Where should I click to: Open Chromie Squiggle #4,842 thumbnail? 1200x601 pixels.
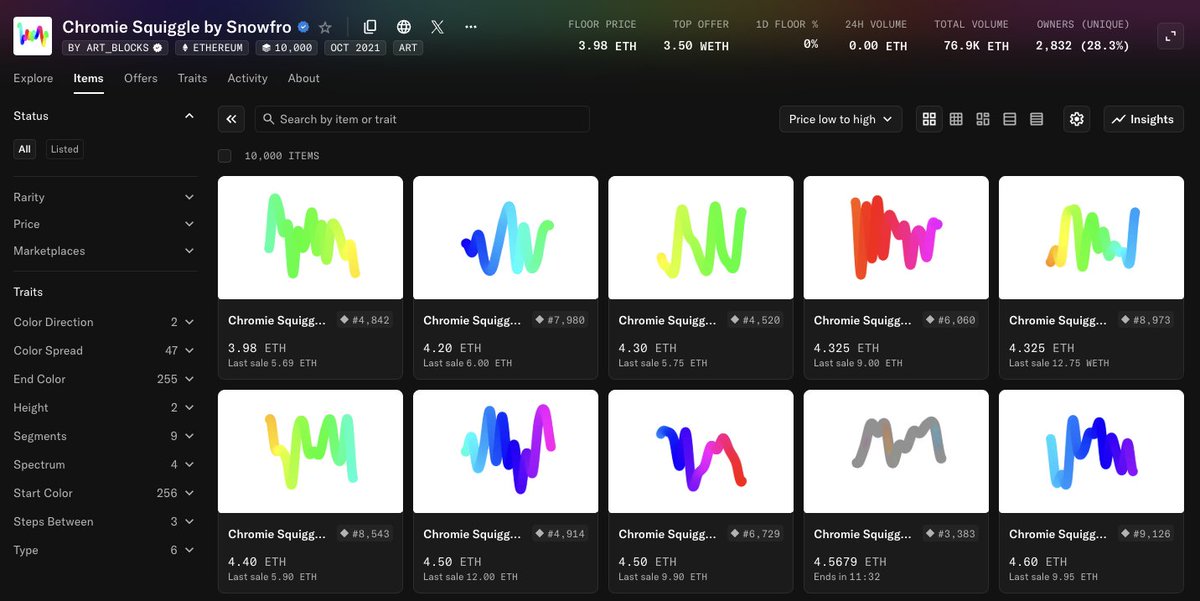[310, 238]
